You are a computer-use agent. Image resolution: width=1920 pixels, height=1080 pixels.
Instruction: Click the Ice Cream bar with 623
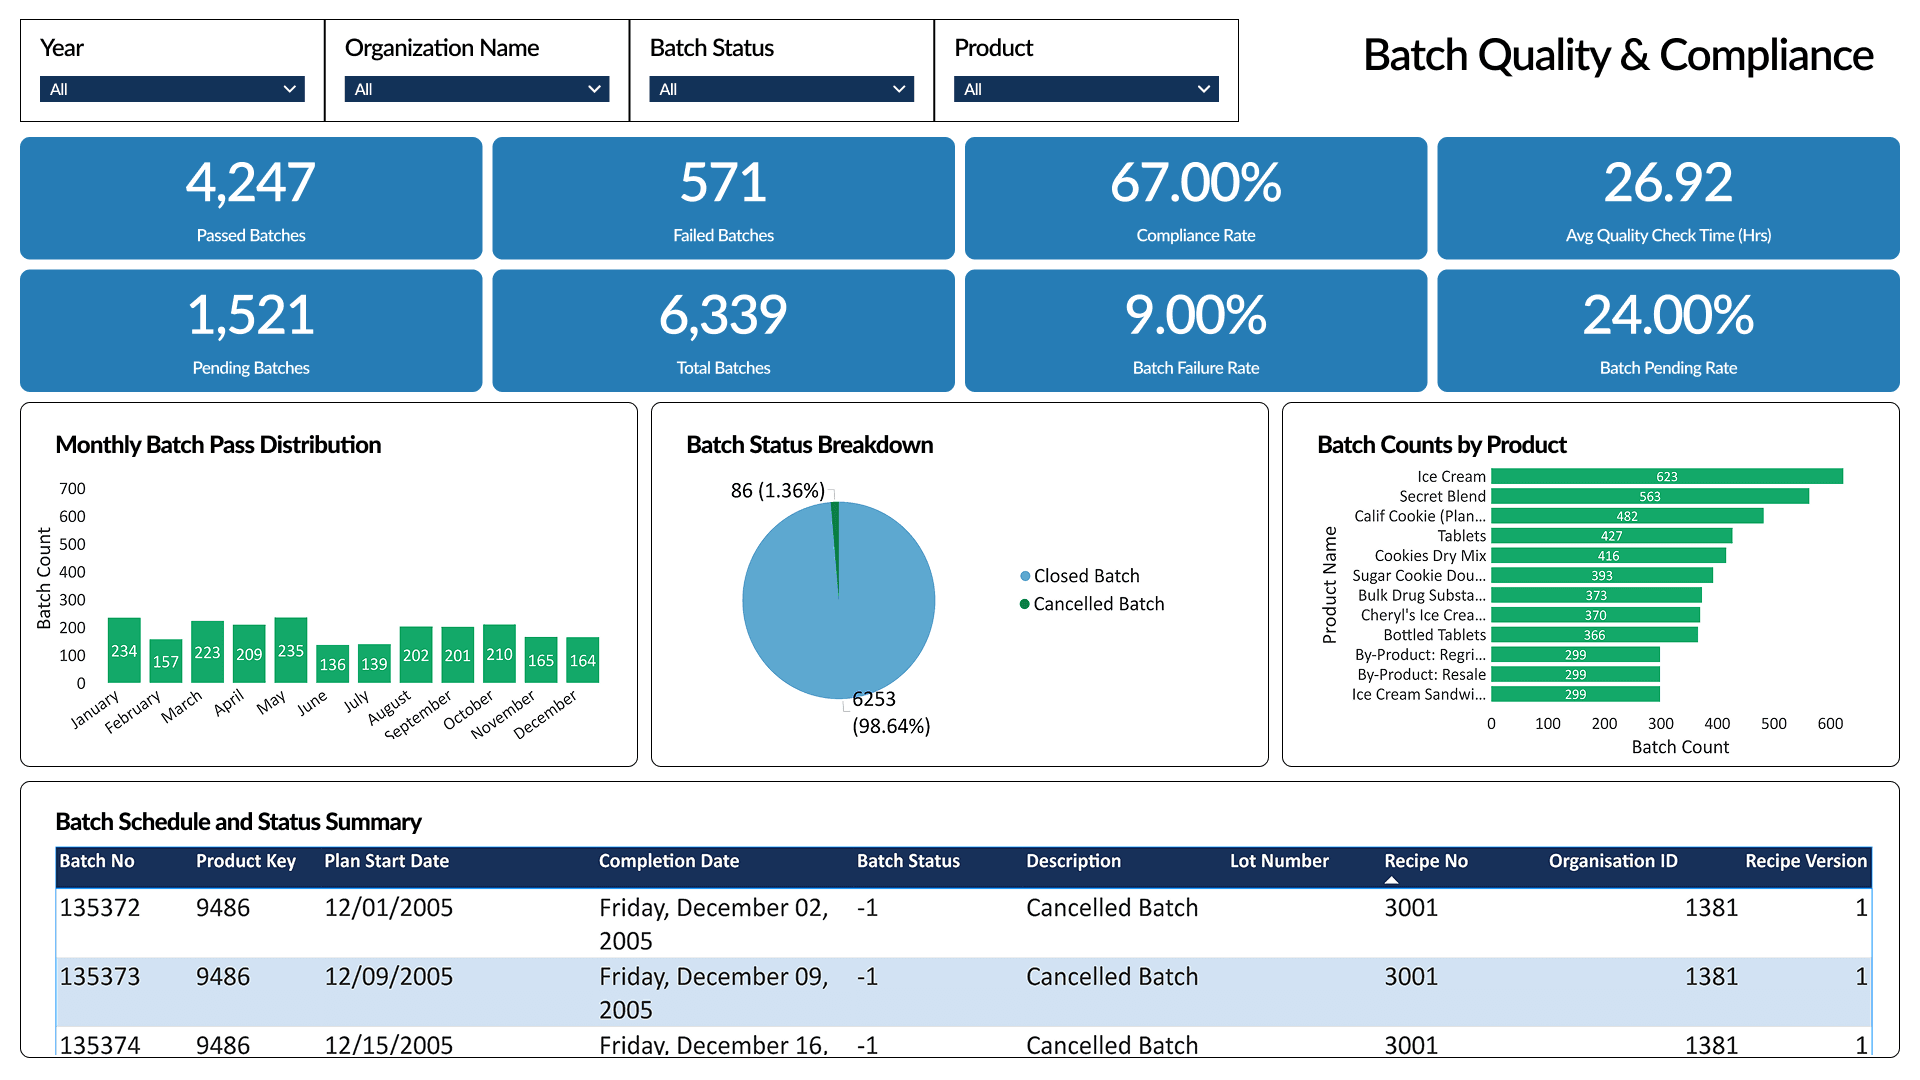[x=1666, y=477]
